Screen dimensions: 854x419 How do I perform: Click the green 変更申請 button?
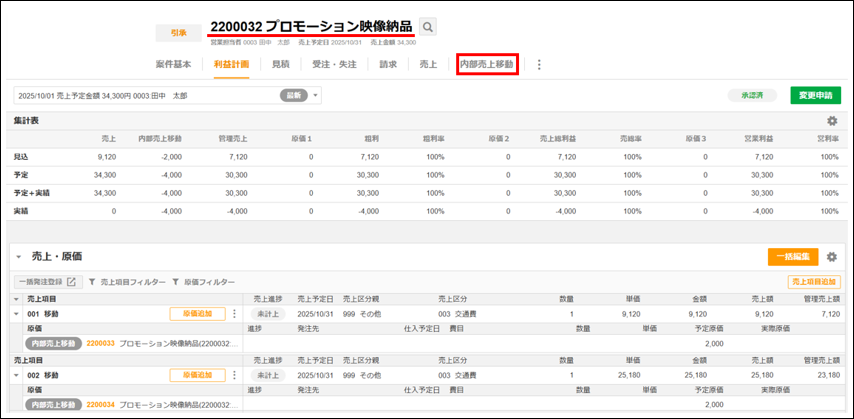pos(815,95)
